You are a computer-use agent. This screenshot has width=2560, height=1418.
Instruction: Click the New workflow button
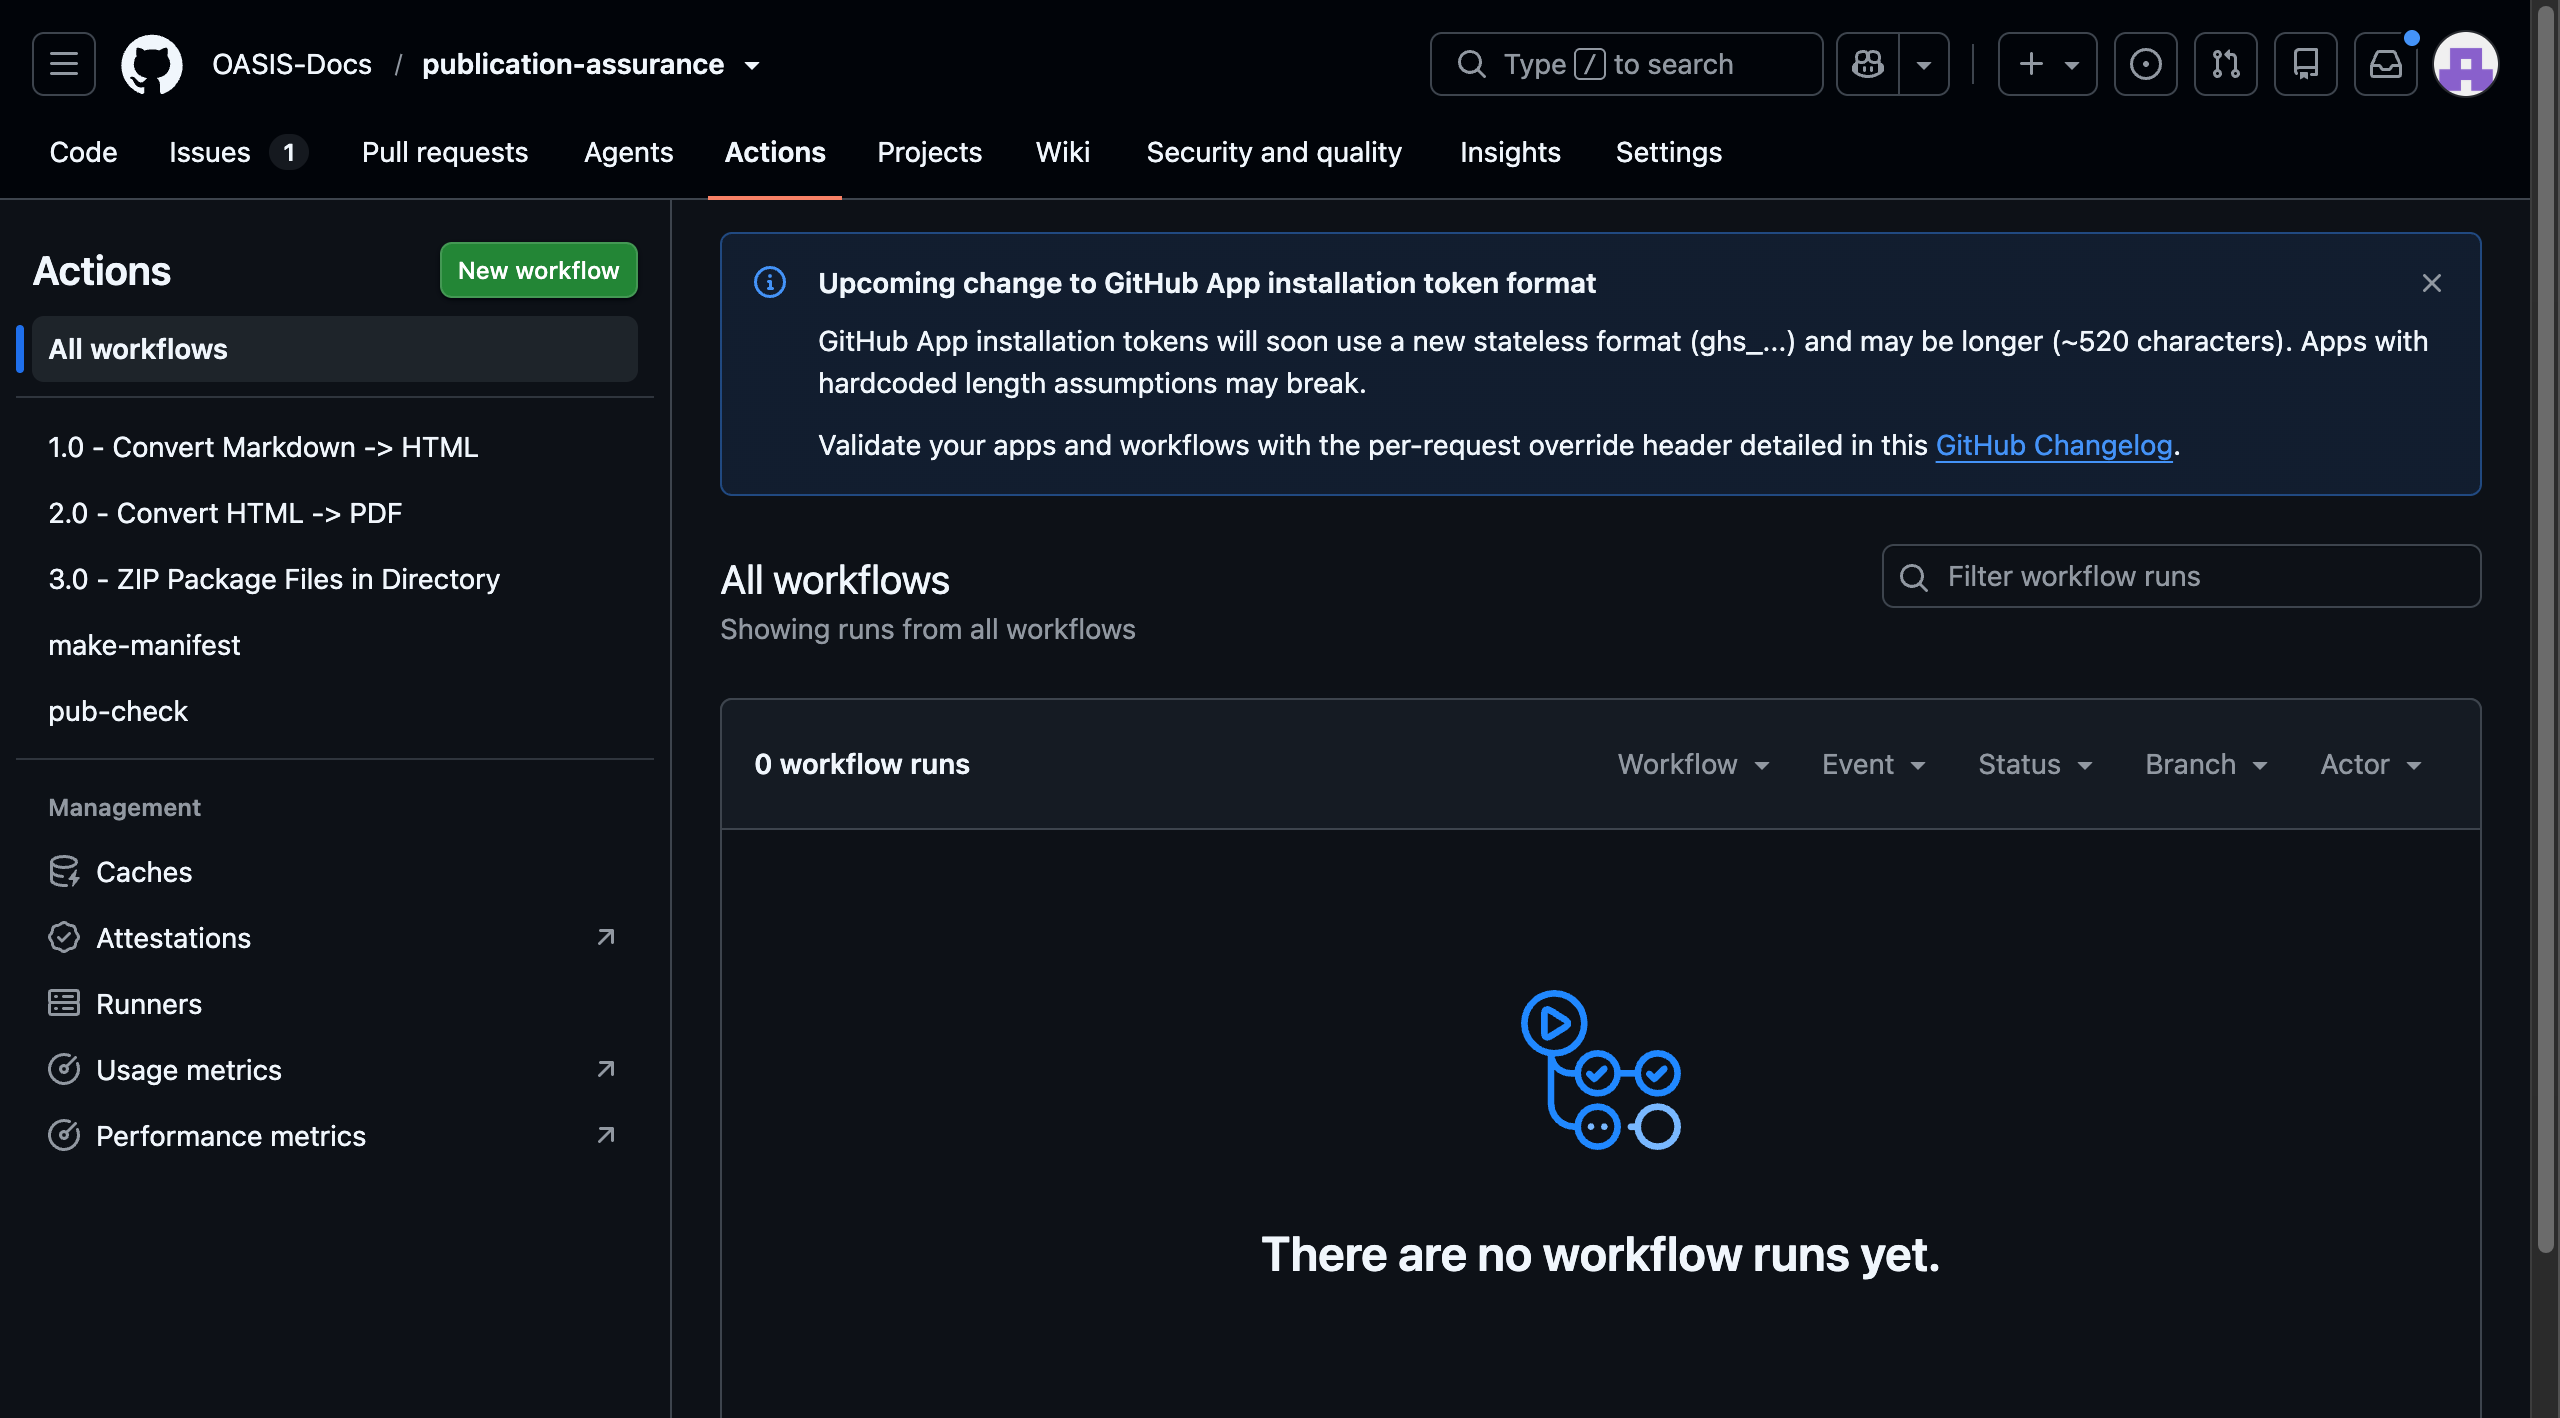click(x=538, y=270)
